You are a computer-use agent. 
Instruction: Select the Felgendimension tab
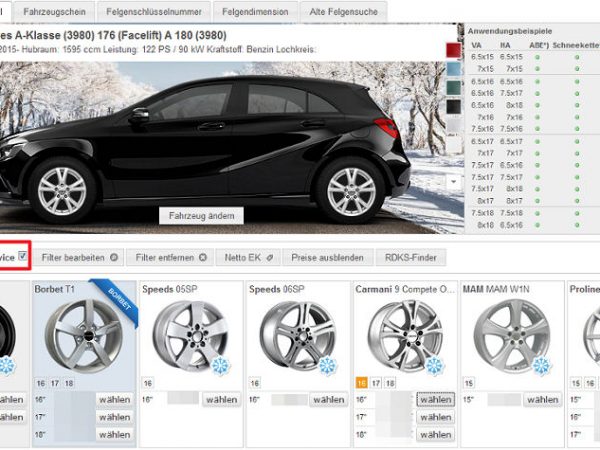[x=255, y=12]
